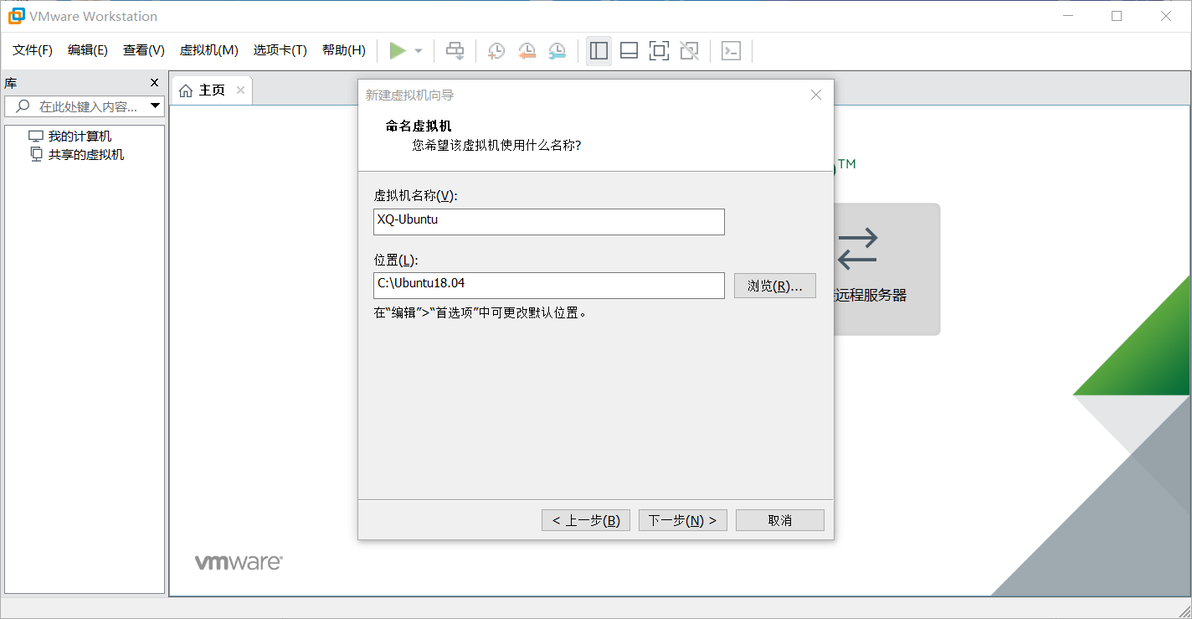
Task: Click the green power-on play icon
Action: tap(397, 50)
